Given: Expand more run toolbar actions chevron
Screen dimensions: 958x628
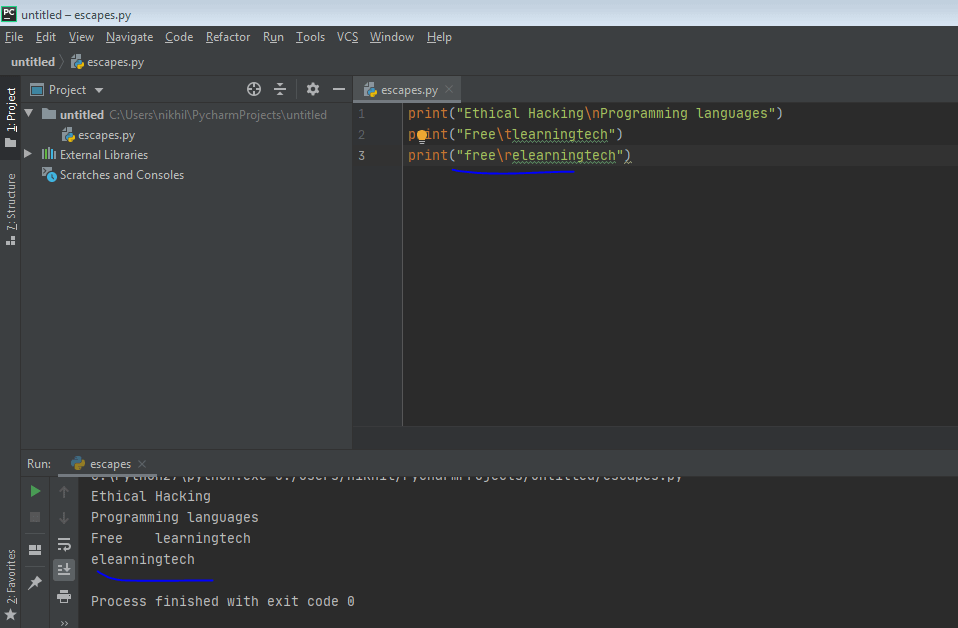Looking at the screenshot, I should click(64, 623).
